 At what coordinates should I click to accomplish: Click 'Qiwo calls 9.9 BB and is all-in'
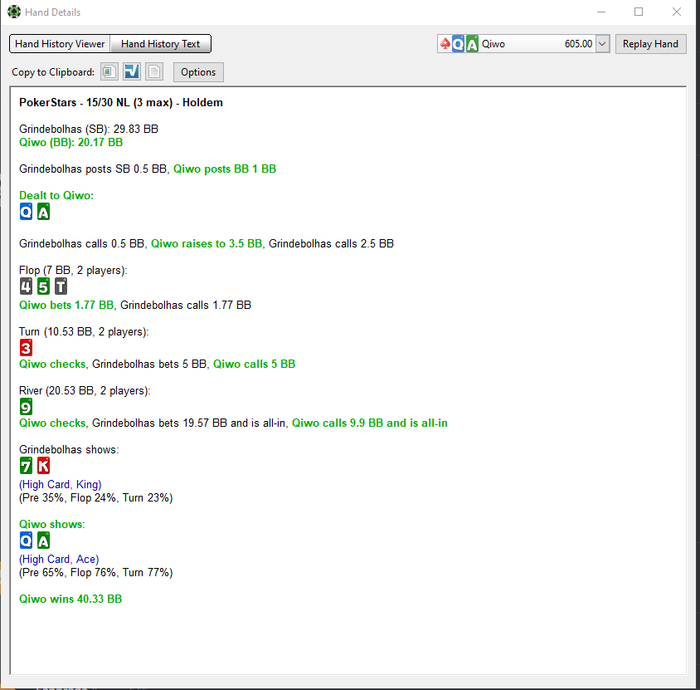tap(370, 423)
